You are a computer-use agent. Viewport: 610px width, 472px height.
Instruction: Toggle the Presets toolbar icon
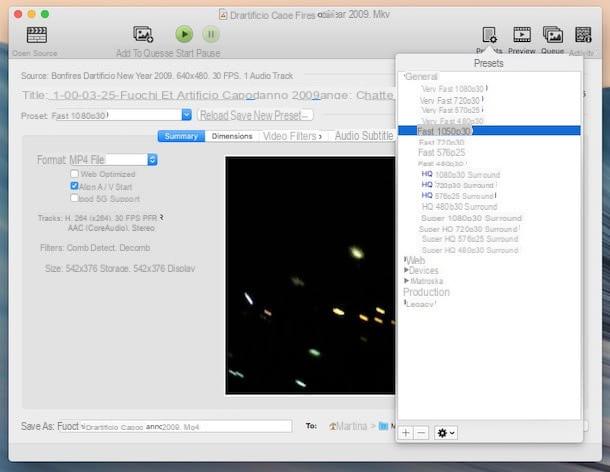pos(489,35)
